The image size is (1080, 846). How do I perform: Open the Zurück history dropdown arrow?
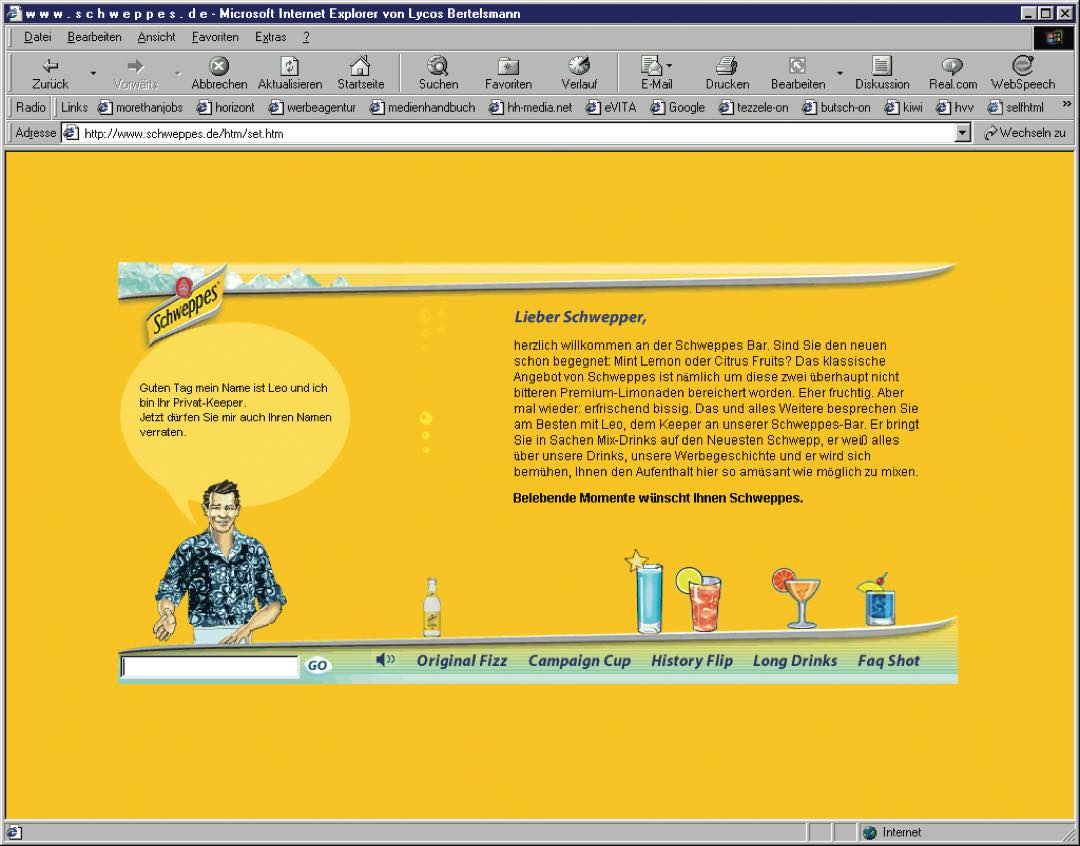click(x=93, y=73)
